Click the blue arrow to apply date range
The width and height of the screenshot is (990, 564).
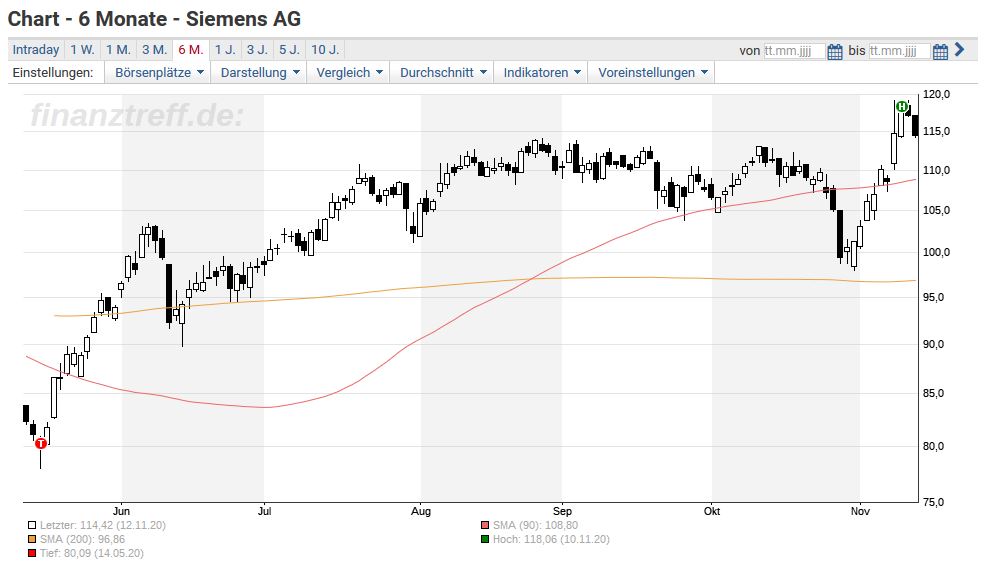click(960, 49)
